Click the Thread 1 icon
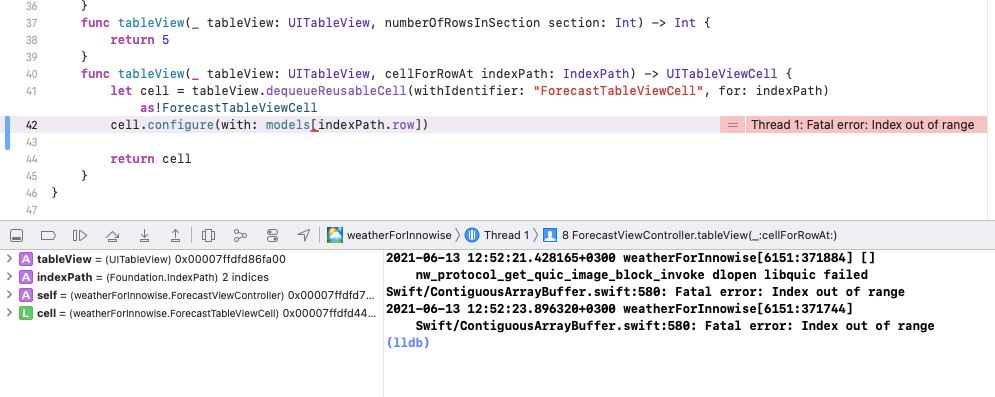995x397 pixels. 471,235
